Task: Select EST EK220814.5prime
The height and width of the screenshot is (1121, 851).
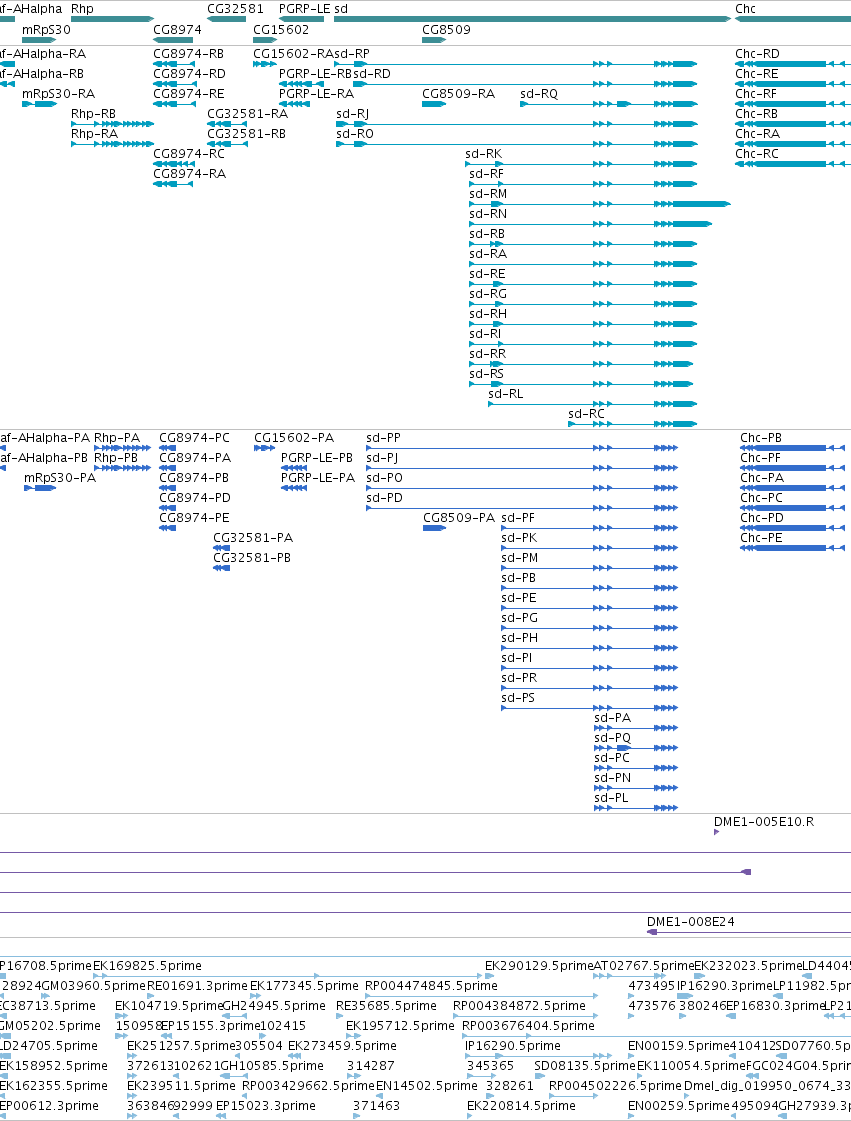Action: pos(521,1106)
